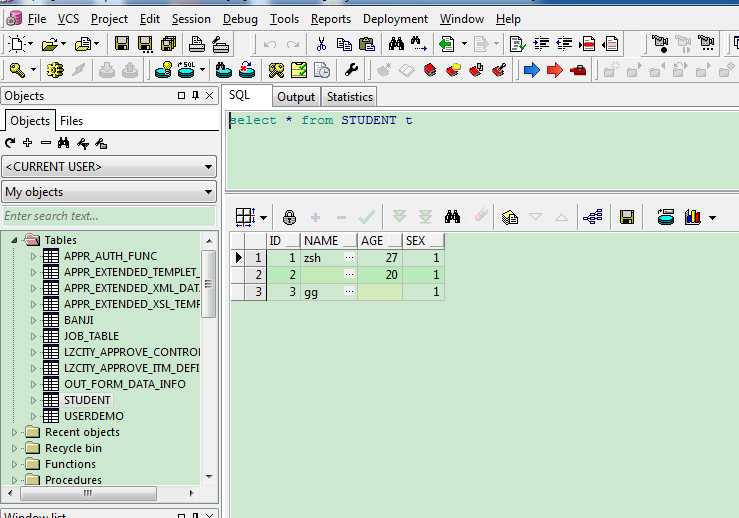
Task: Expand the Functions folder
Action: (x=14, y=464)
